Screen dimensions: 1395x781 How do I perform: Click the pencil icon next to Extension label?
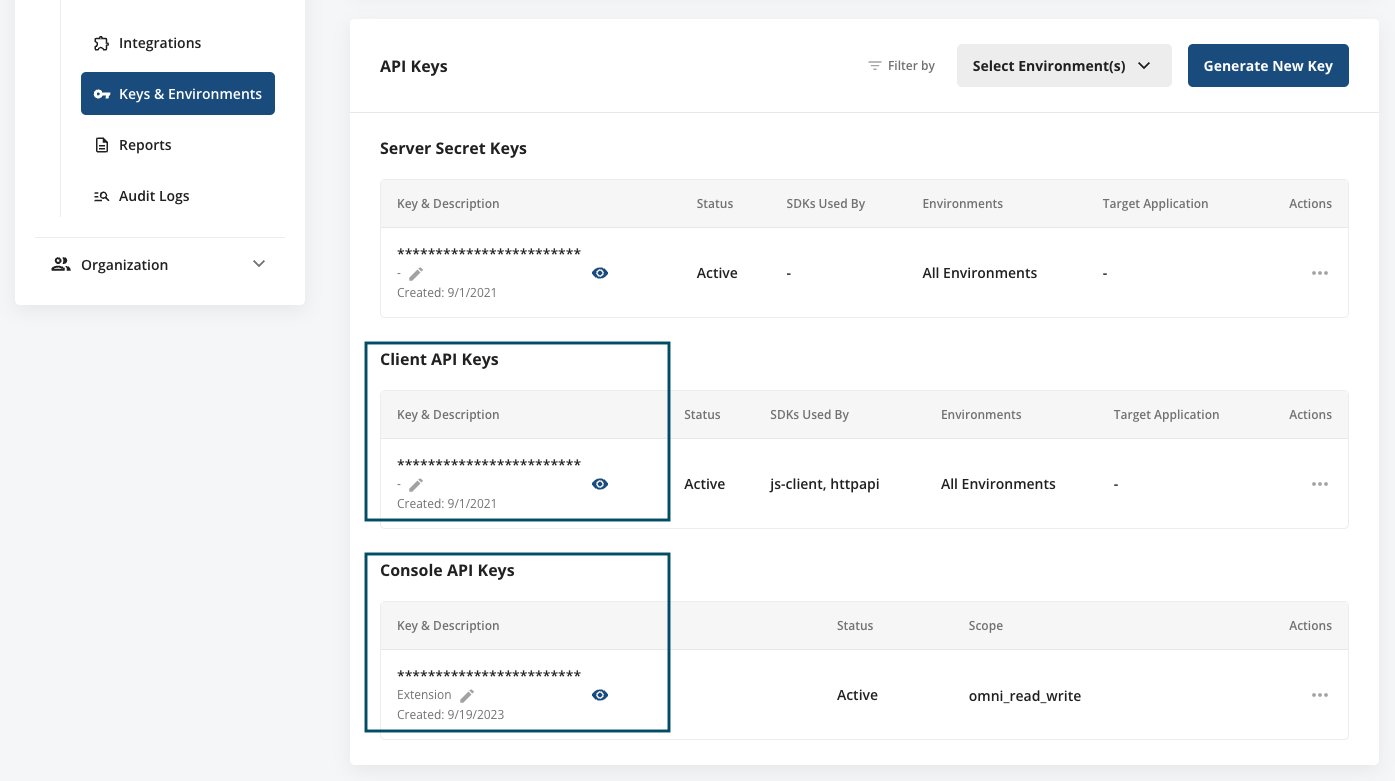(467, 694)
